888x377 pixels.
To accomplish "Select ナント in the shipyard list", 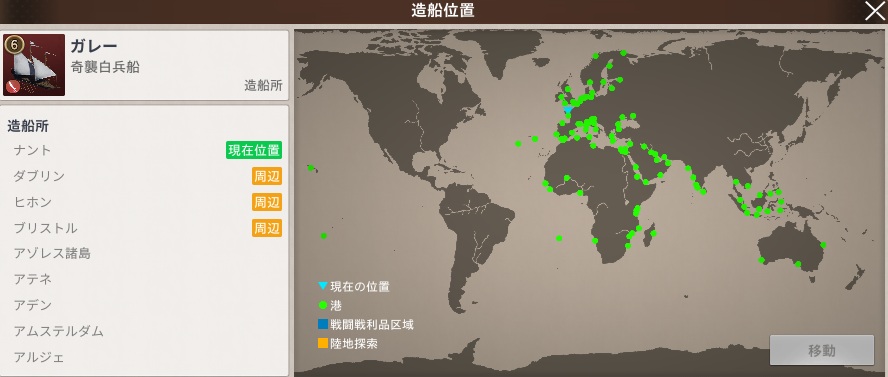I will point(144,150).
